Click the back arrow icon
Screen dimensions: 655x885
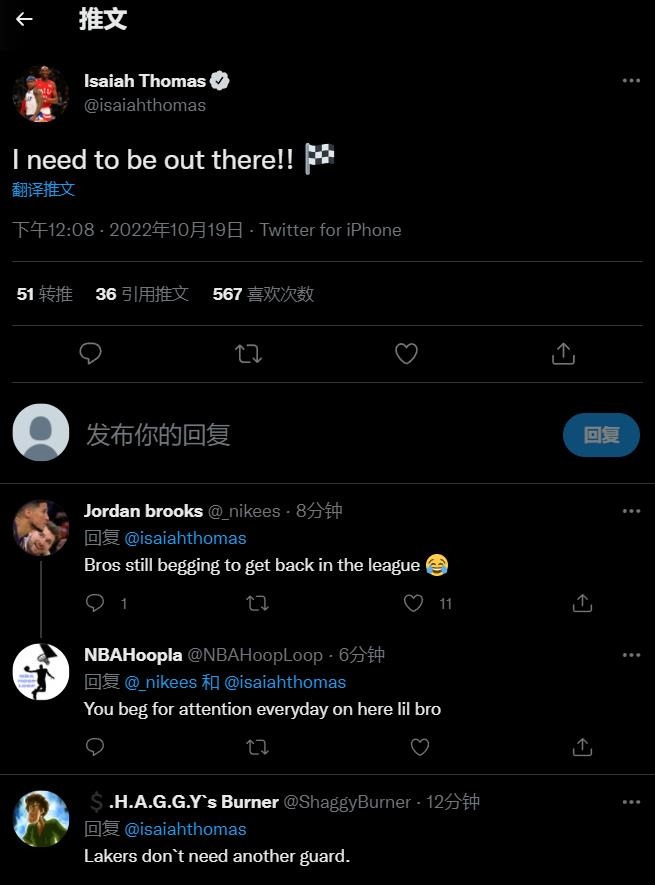coord(24,20)
